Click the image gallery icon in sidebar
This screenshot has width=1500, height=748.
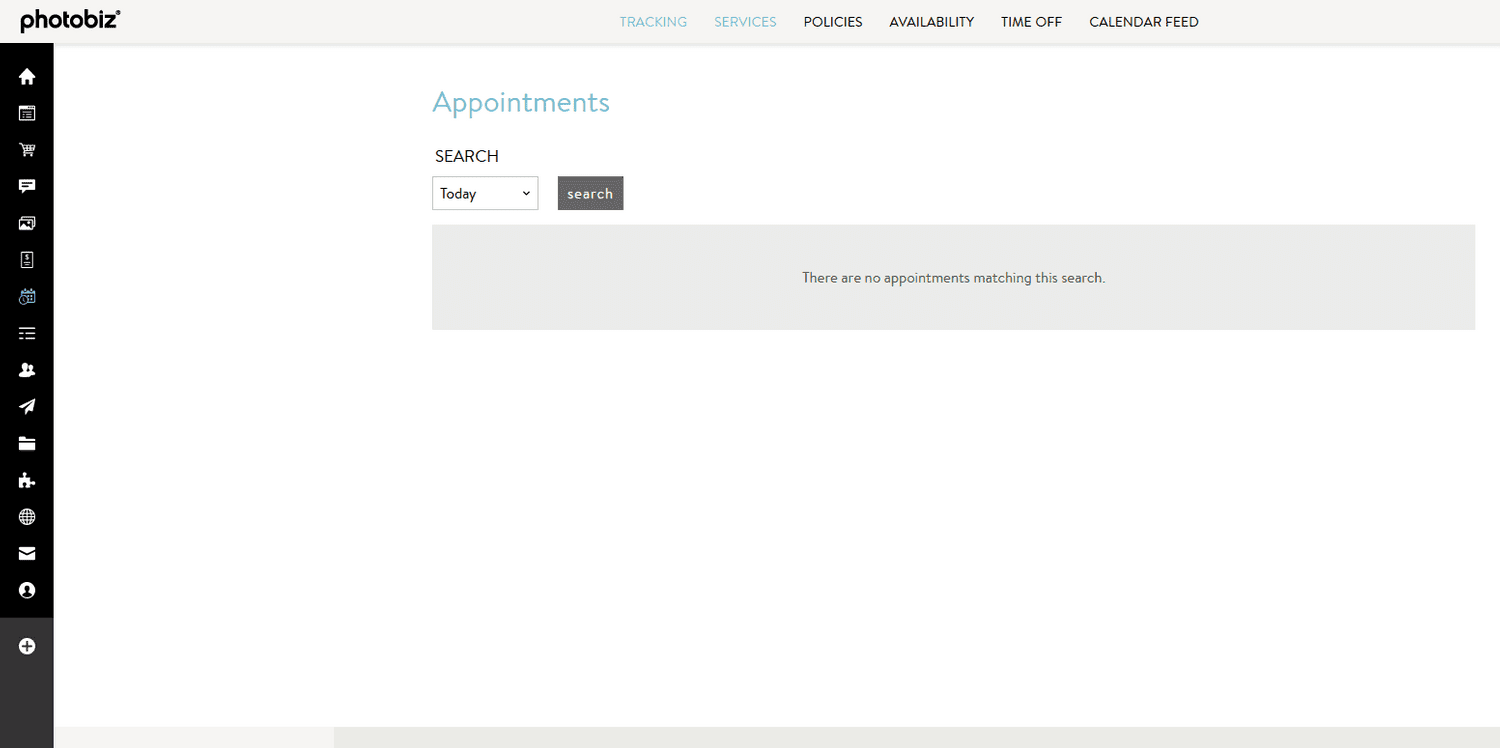pos(26,222)
